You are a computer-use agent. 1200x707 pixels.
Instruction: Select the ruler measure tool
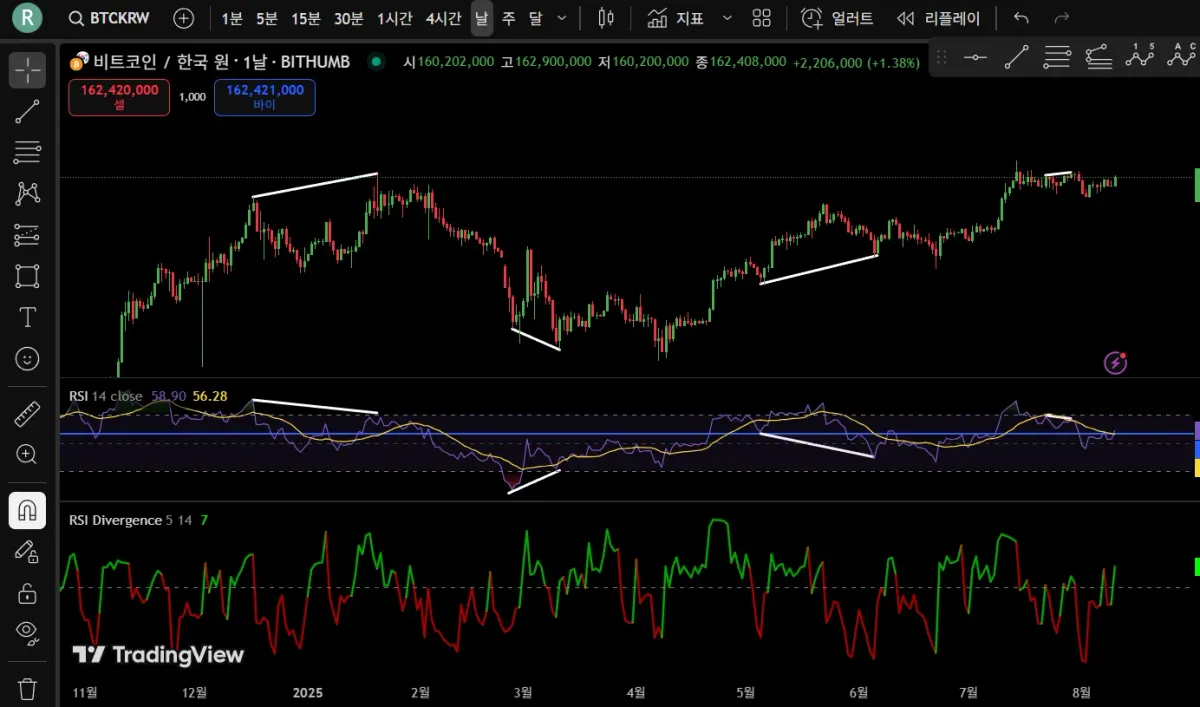[x=27, y=413]
